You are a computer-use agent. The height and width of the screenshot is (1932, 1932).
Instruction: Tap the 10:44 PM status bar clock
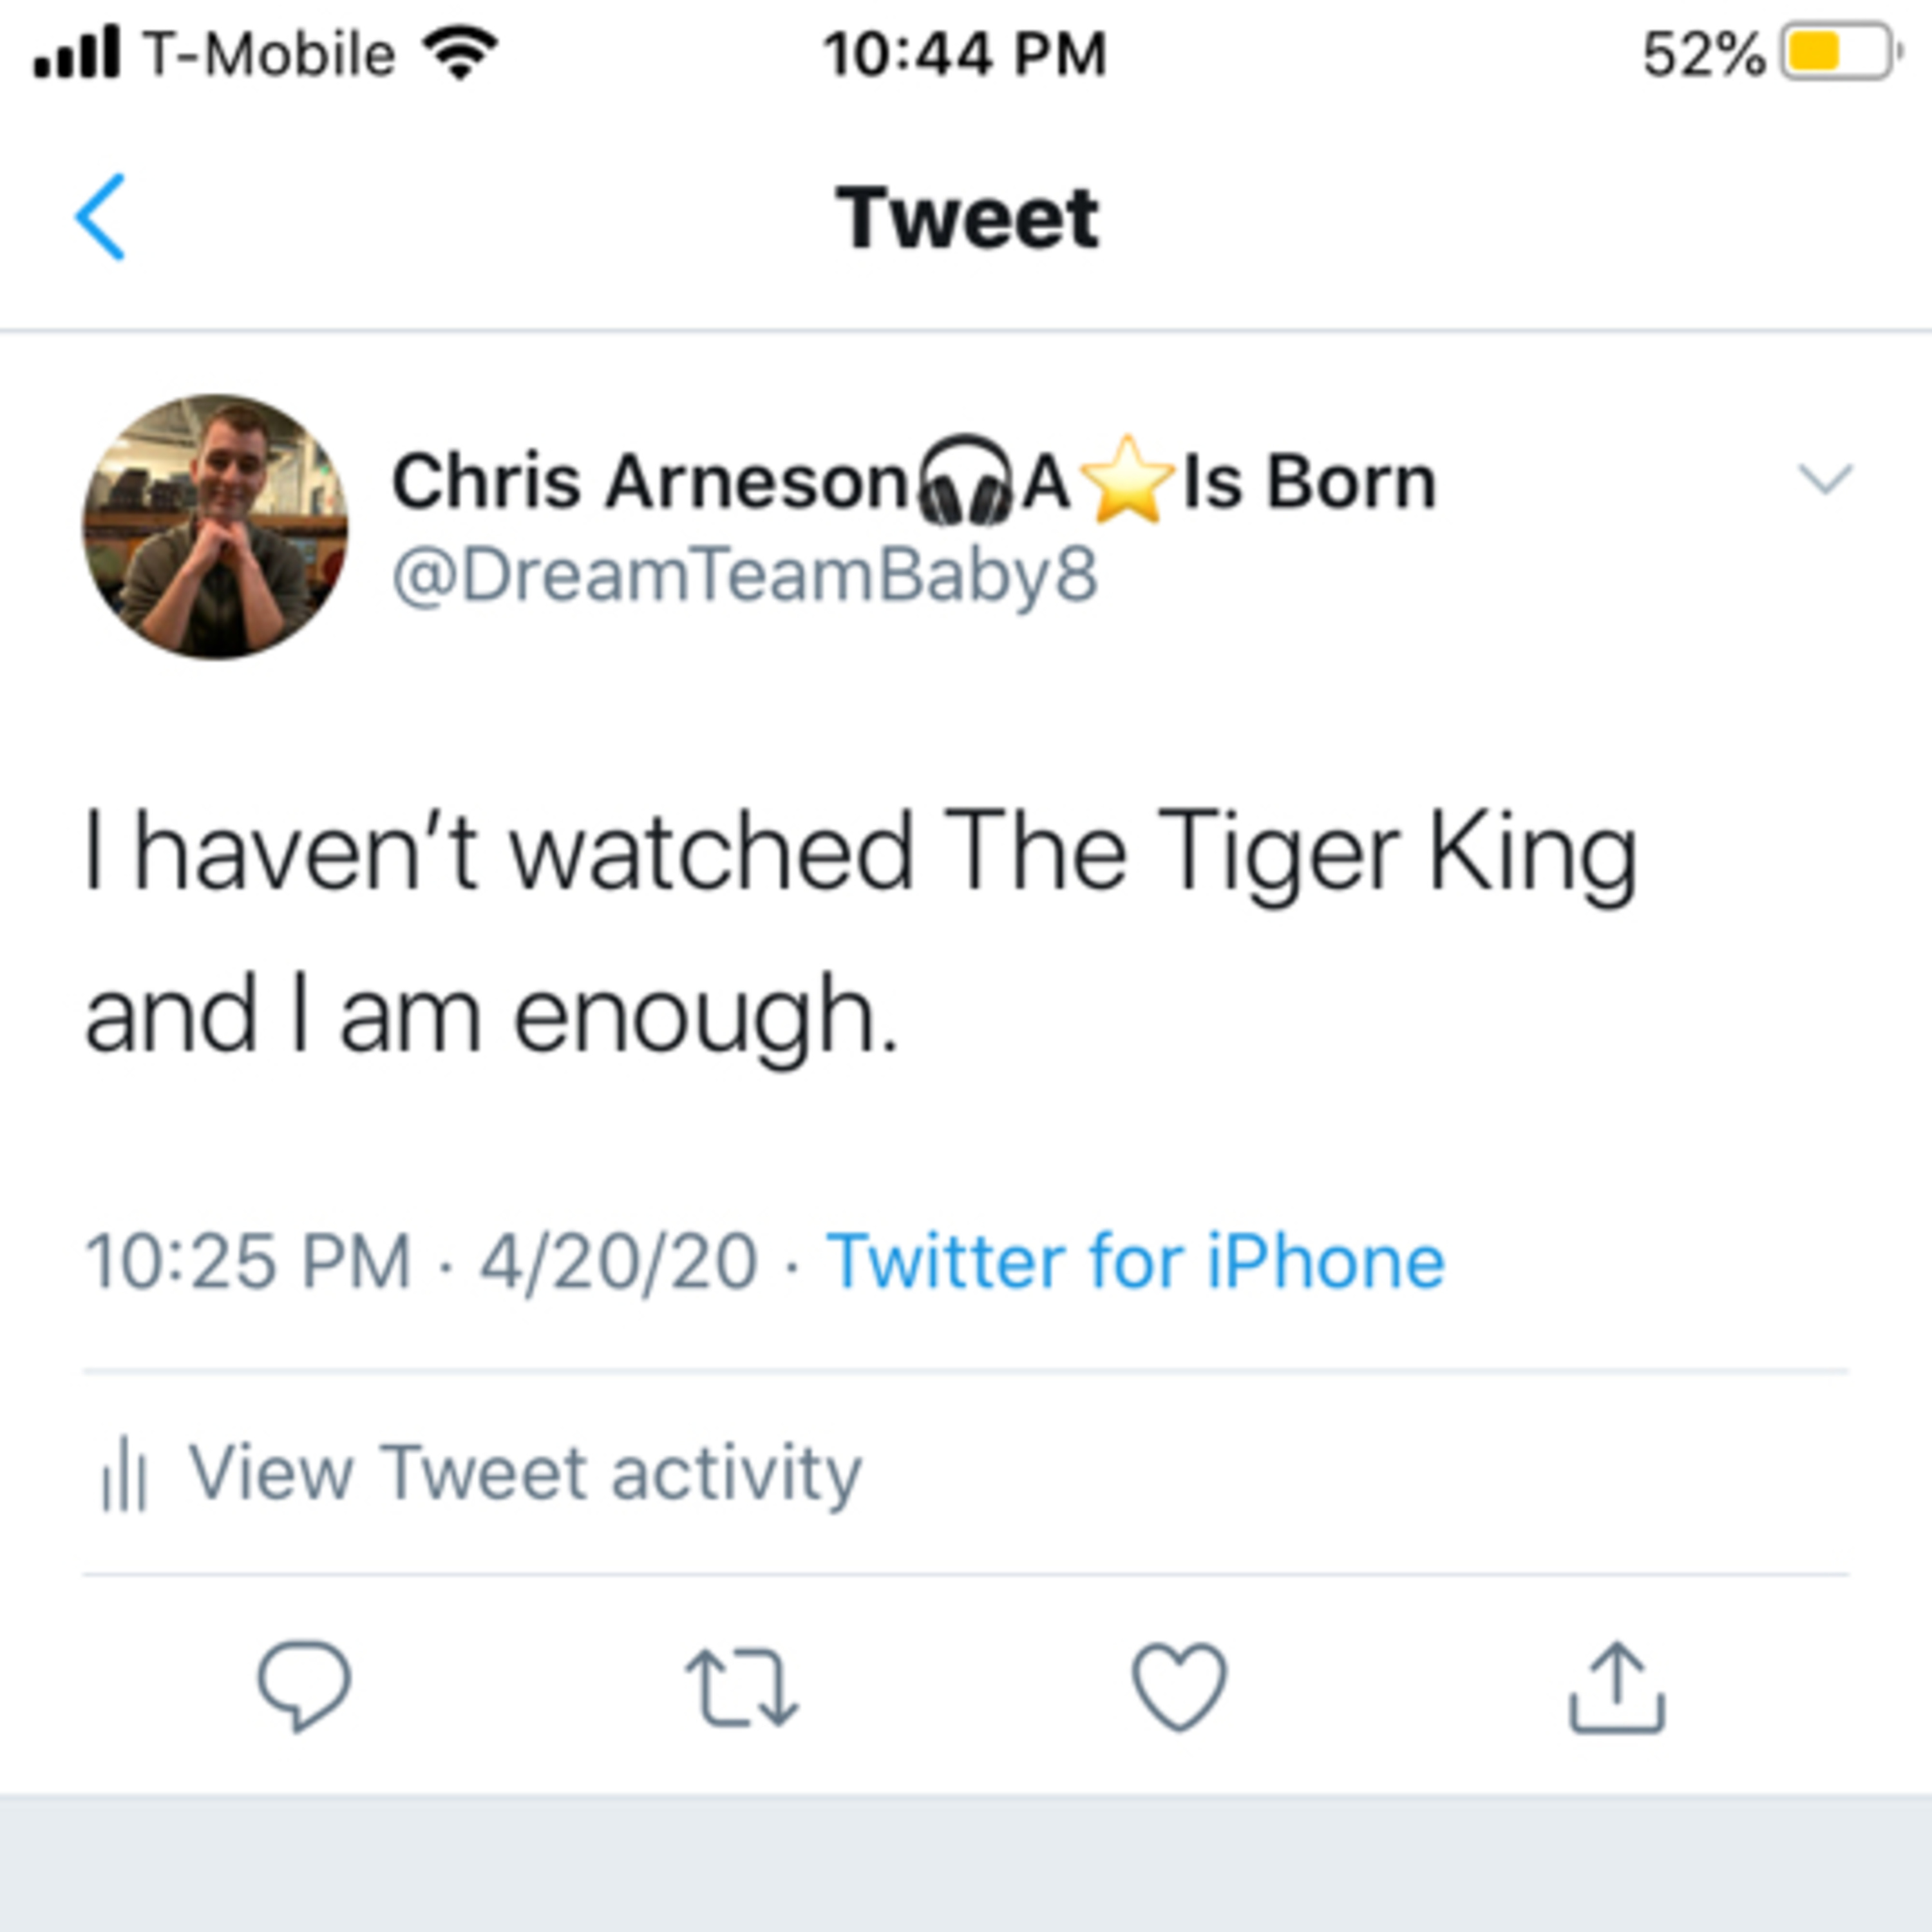pos(965,54)
